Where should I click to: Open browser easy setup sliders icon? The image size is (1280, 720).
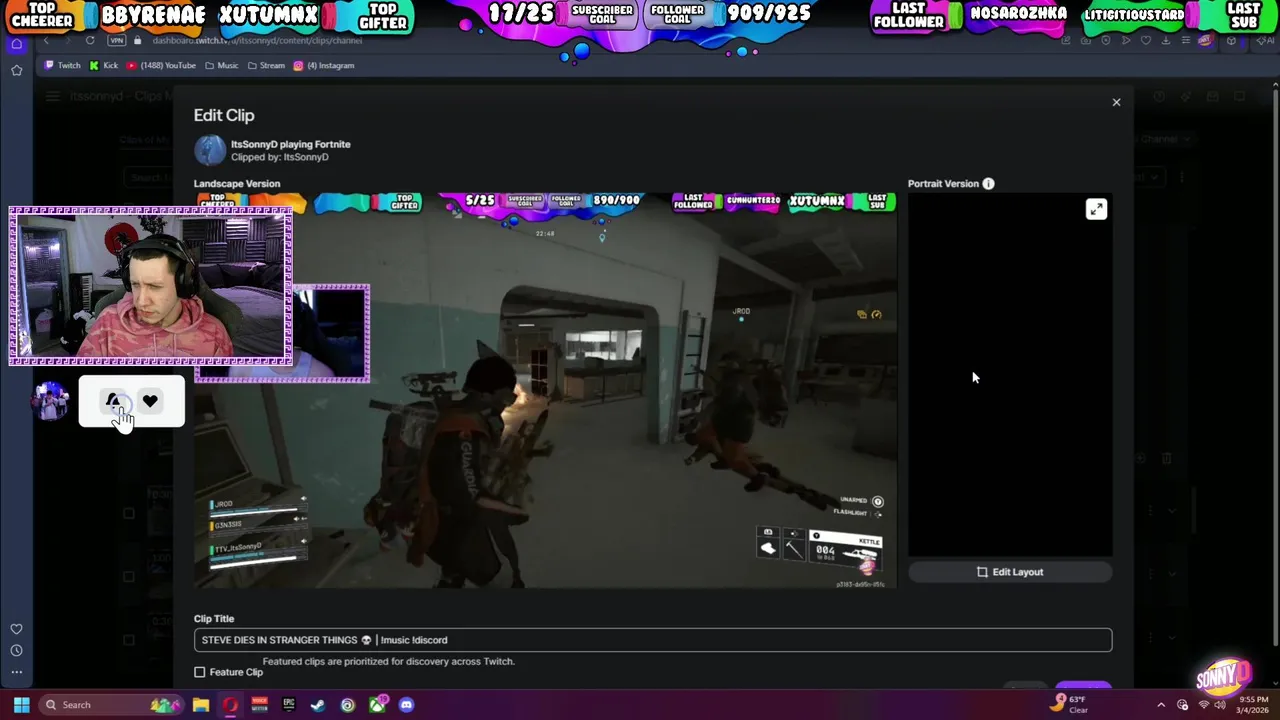click(x=1186, y=41)
